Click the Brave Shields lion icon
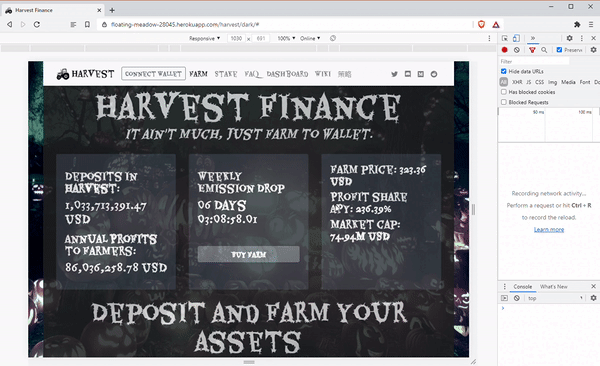600x366 pixels. tap(481, 25)
